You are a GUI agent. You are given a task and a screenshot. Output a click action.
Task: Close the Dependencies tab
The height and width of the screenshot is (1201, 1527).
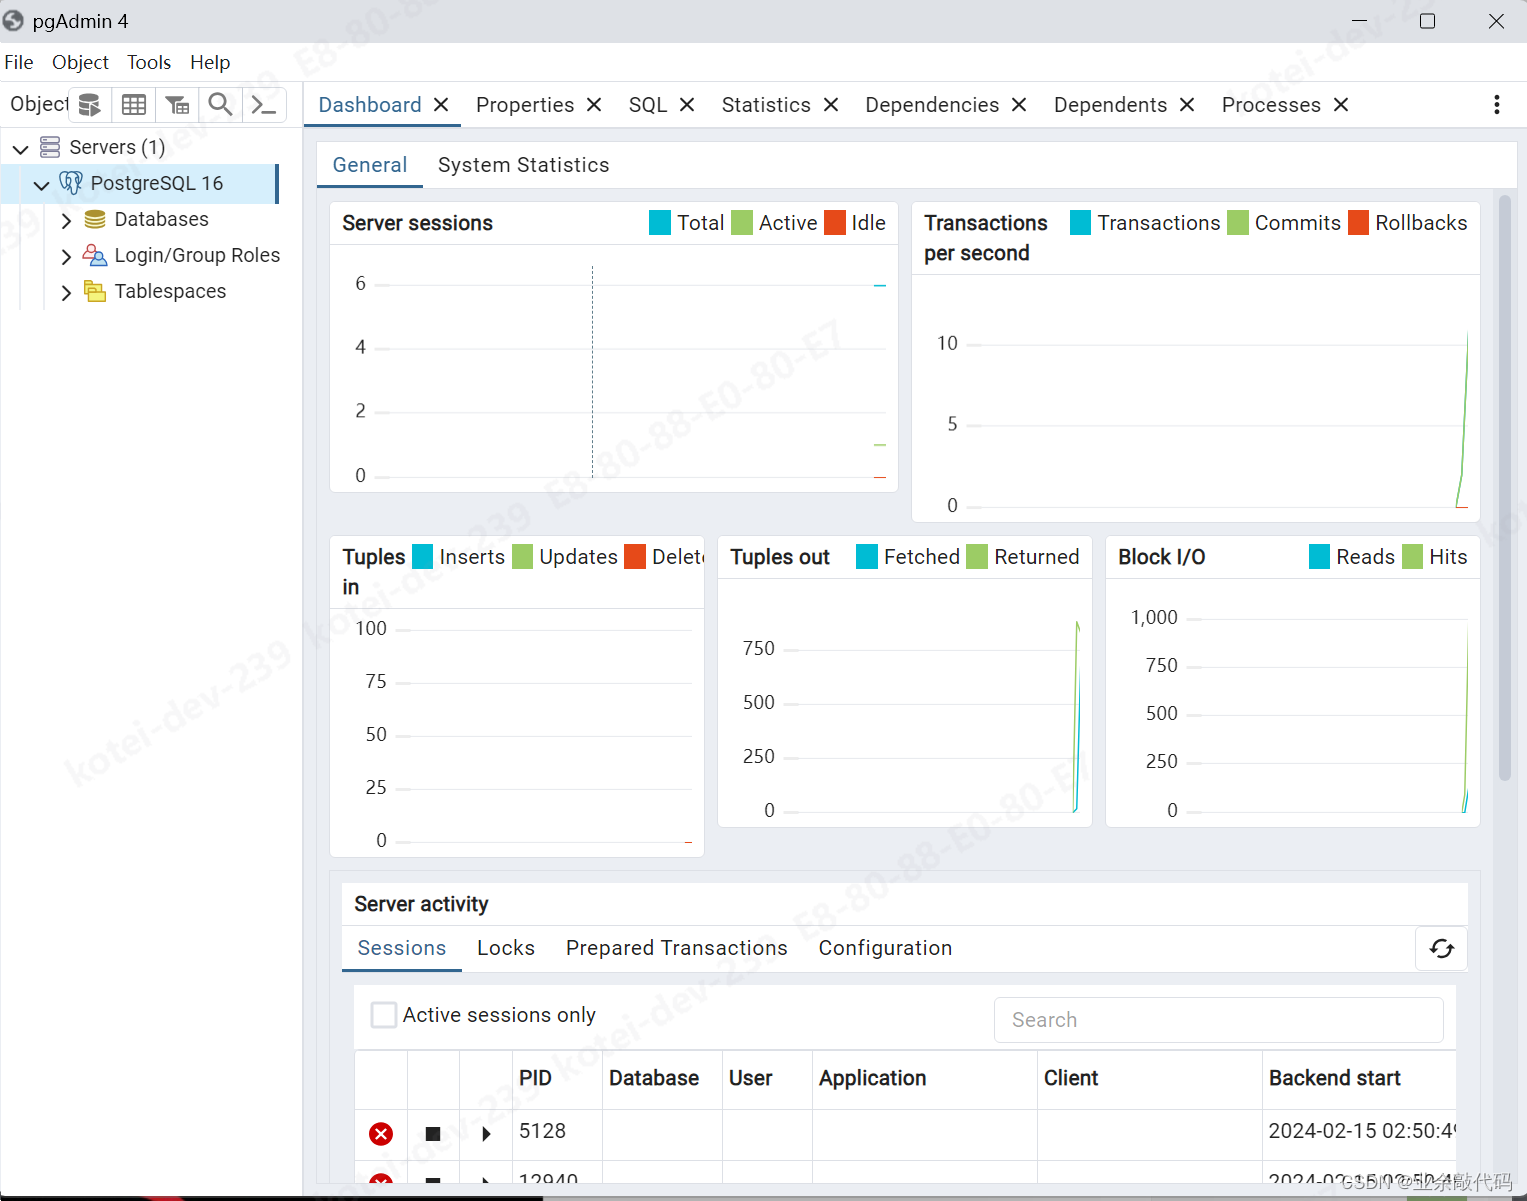coord(1019,105)
